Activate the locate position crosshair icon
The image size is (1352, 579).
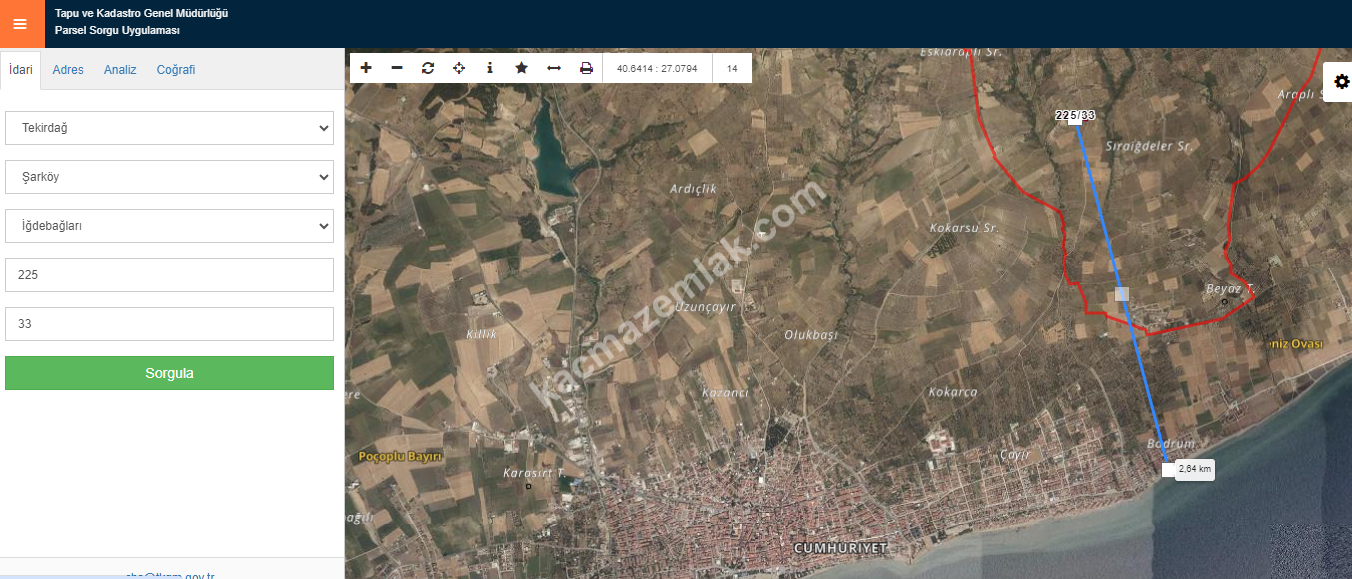(x=459, y=68)
